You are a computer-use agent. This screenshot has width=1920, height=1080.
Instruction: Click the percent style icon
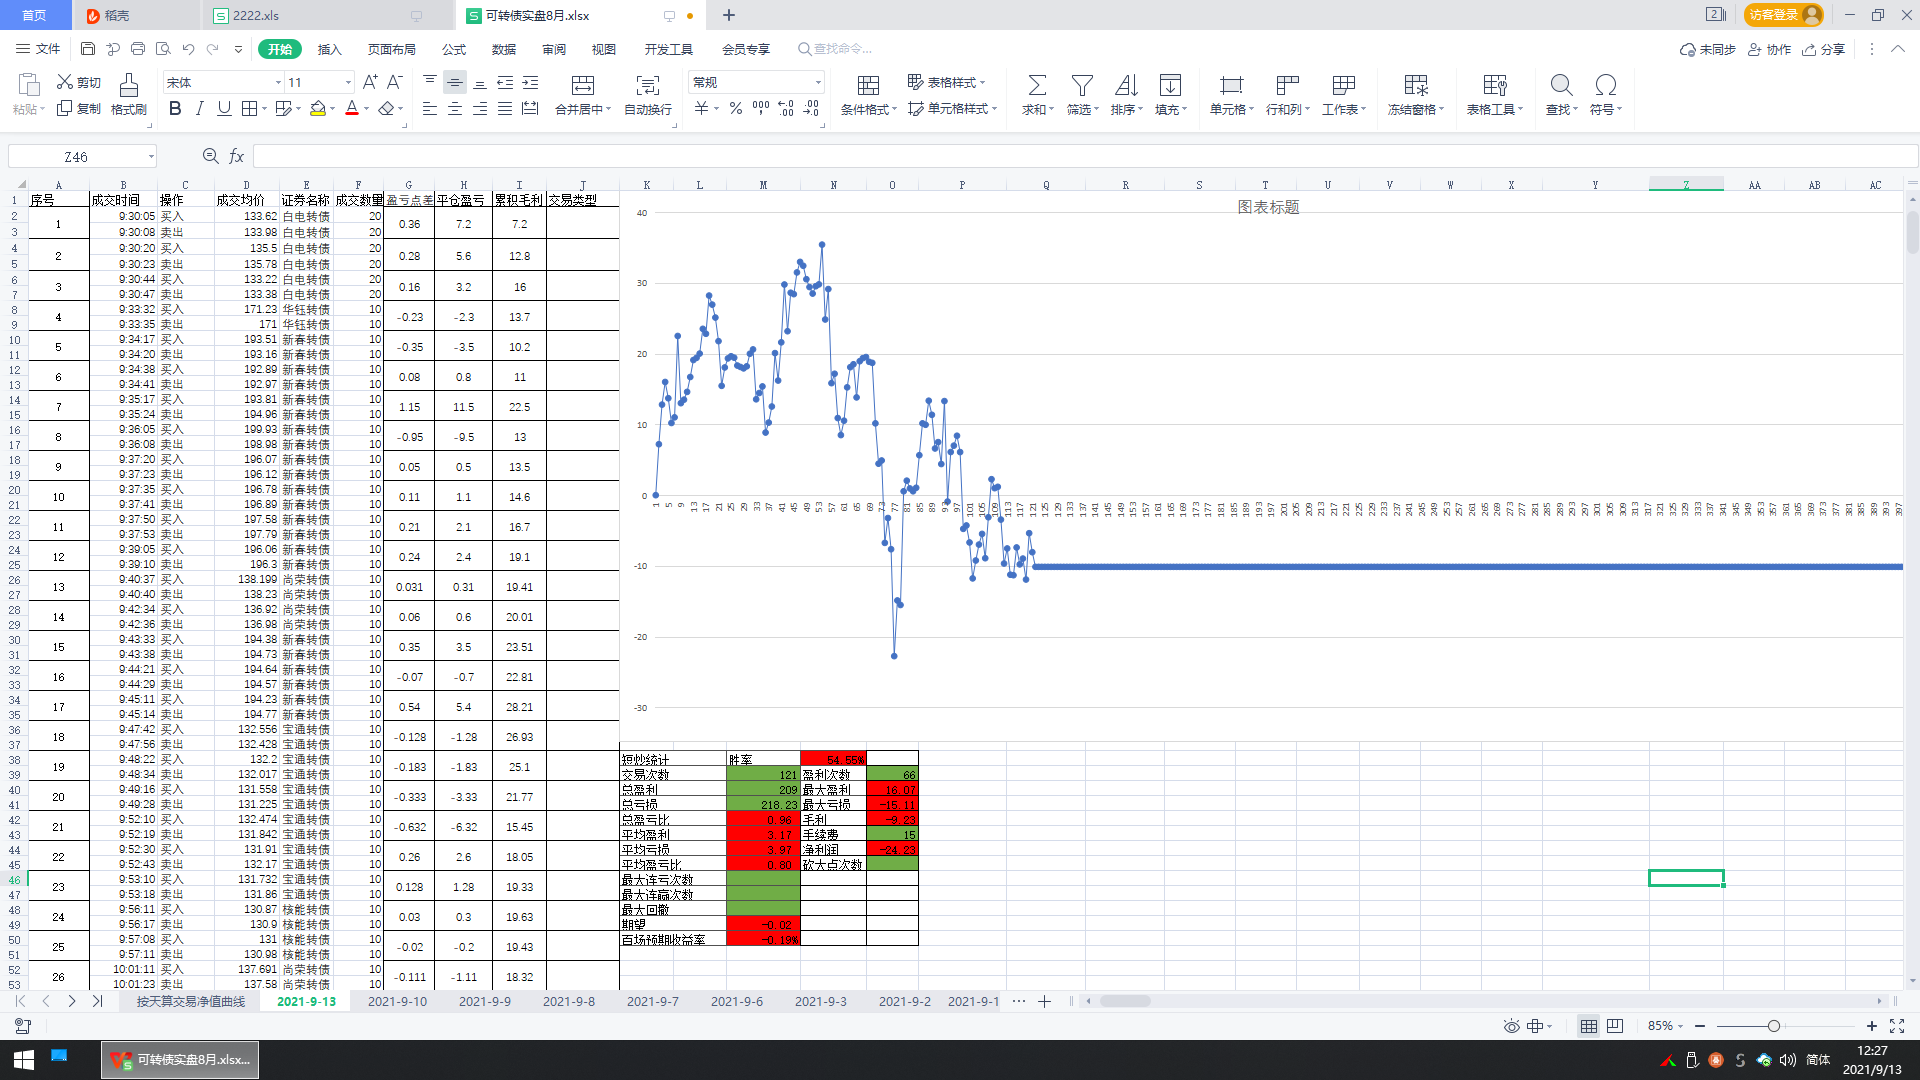tap(736, 108)
